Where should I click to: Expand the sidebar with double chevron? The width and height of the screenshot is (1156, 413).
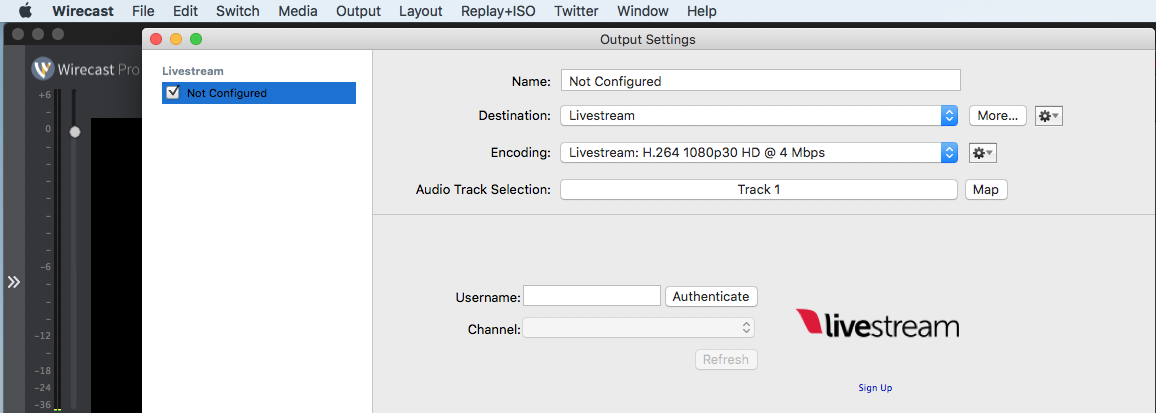[14, 282]
